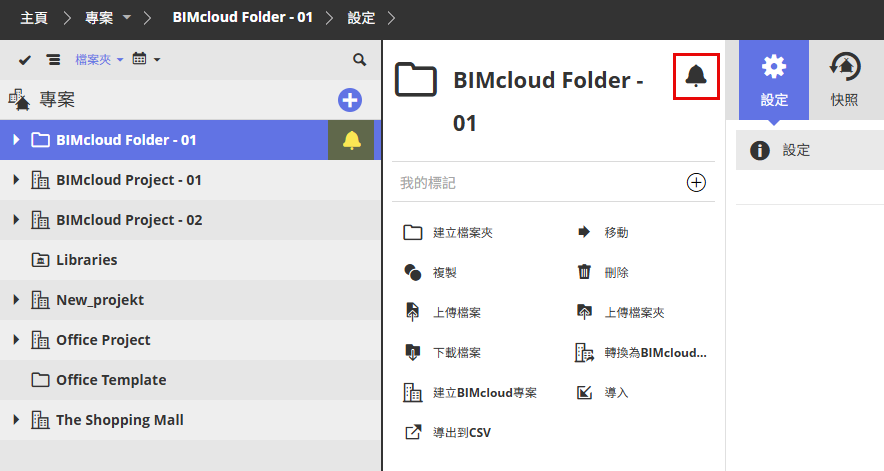Click the checkmark selection icon
Image resolution: width=884 pixels, height=471 pixels.
click(x=24, y=59)
